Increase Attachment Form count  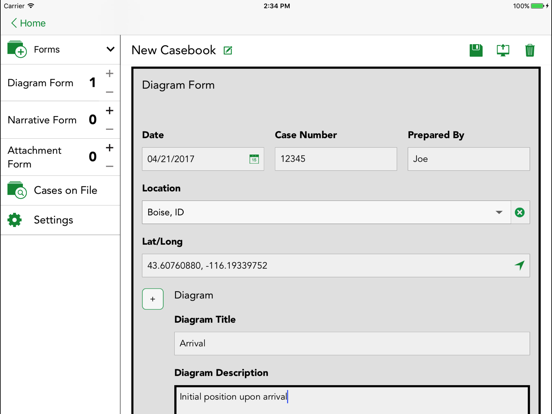[109, 148]
